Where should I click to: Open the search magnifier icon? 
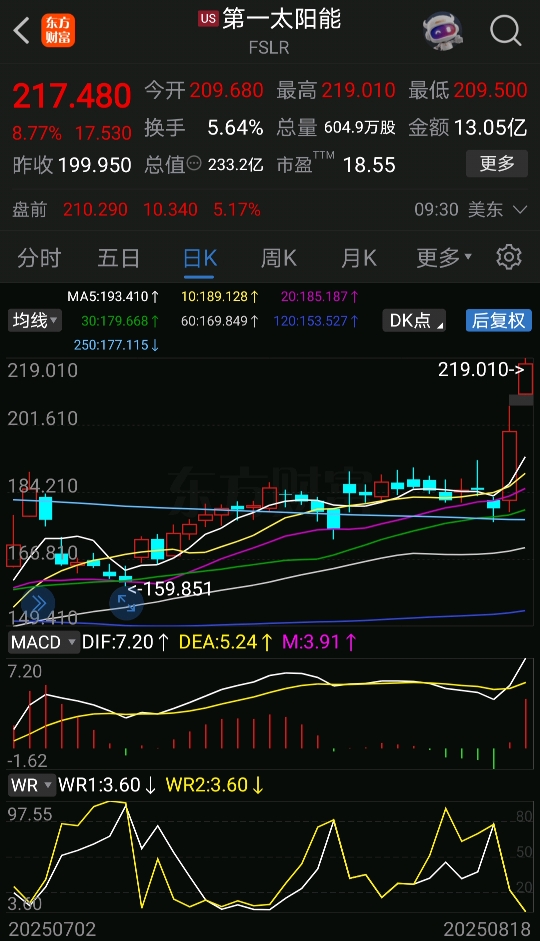point(505,30)
